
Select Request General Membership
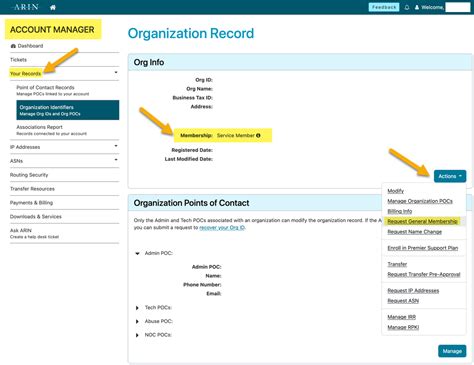tap(422, 221)
